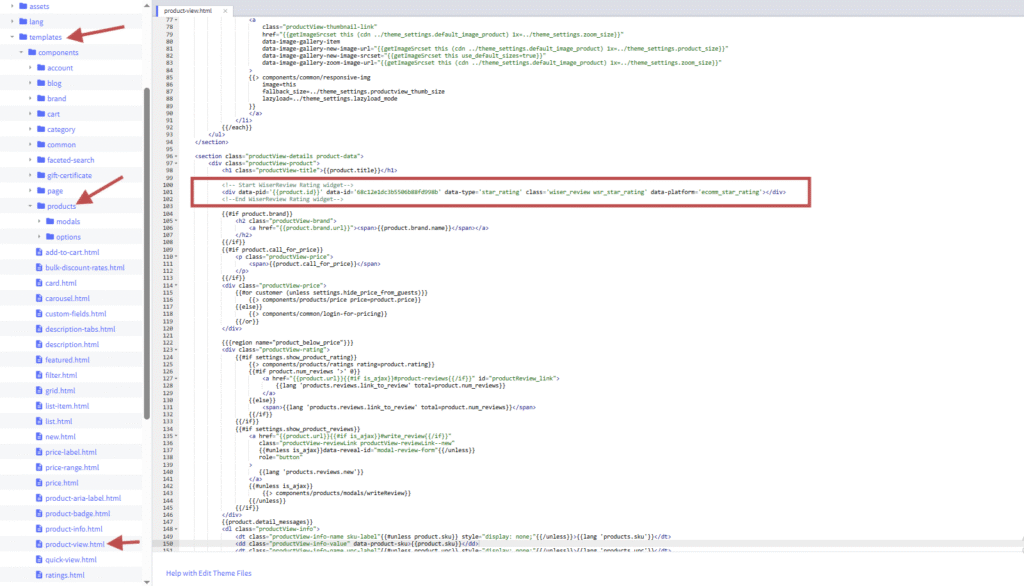1024x586 pixels.
Task: Click the assets folder icon
Action: click(x=23, y=6)
